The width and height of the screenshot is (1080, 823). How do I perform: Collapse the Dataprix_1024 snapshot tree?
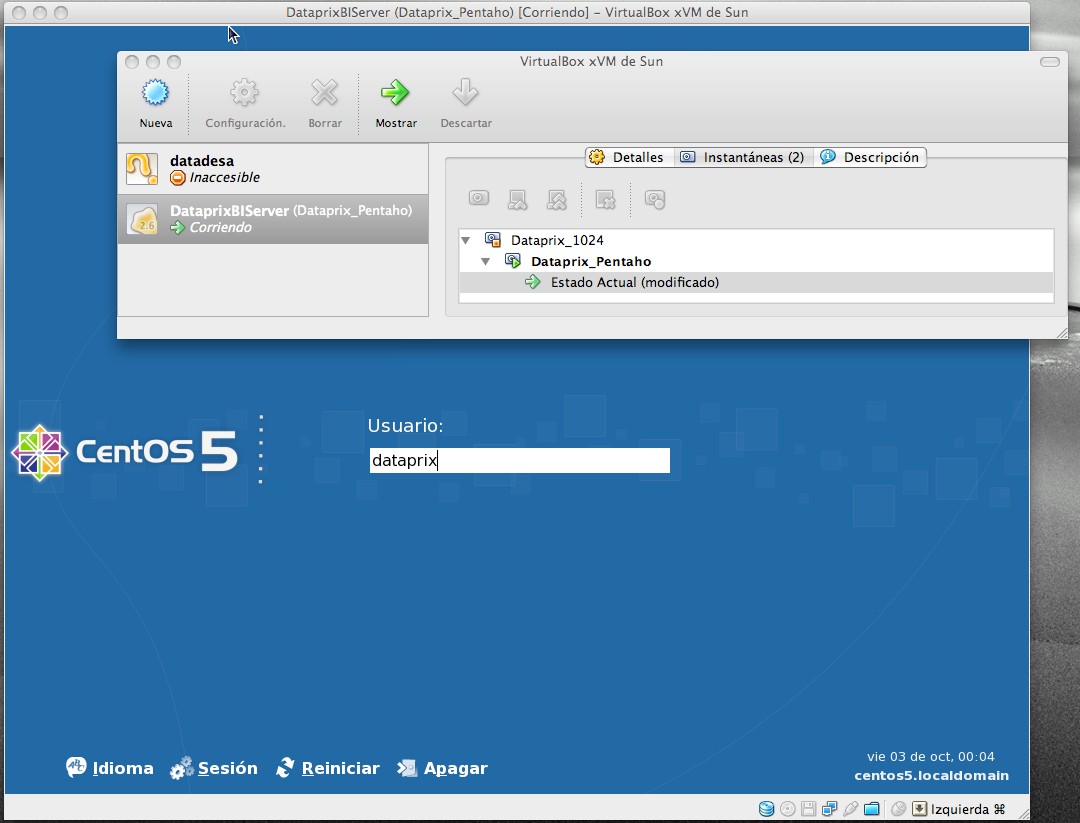tap(466, 240)
